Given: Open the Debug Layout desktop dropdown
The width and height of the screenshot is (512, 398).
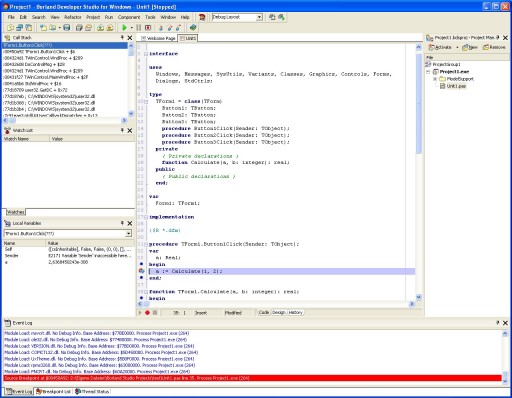Looking at the screenshot, I should [x=259, y=17].
